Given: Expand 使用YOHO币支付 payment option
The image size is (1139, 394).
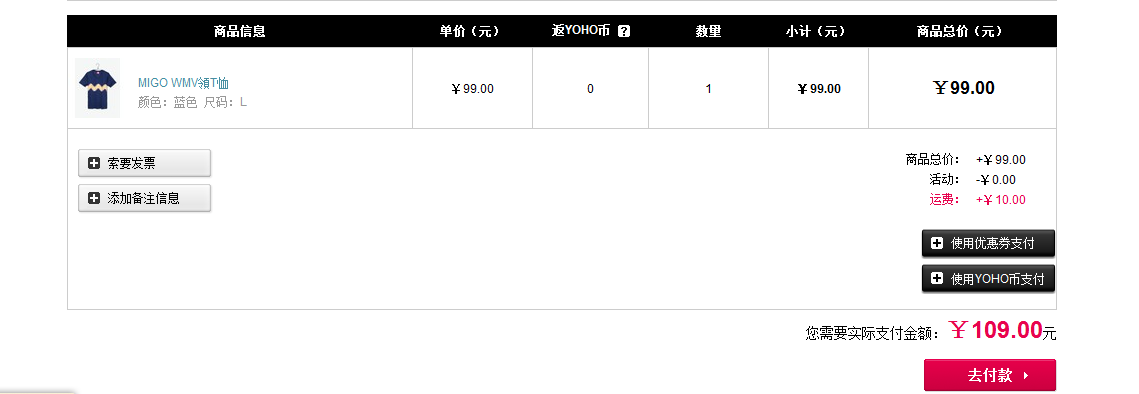Looking at the screenshot, I should coord(989,278).
